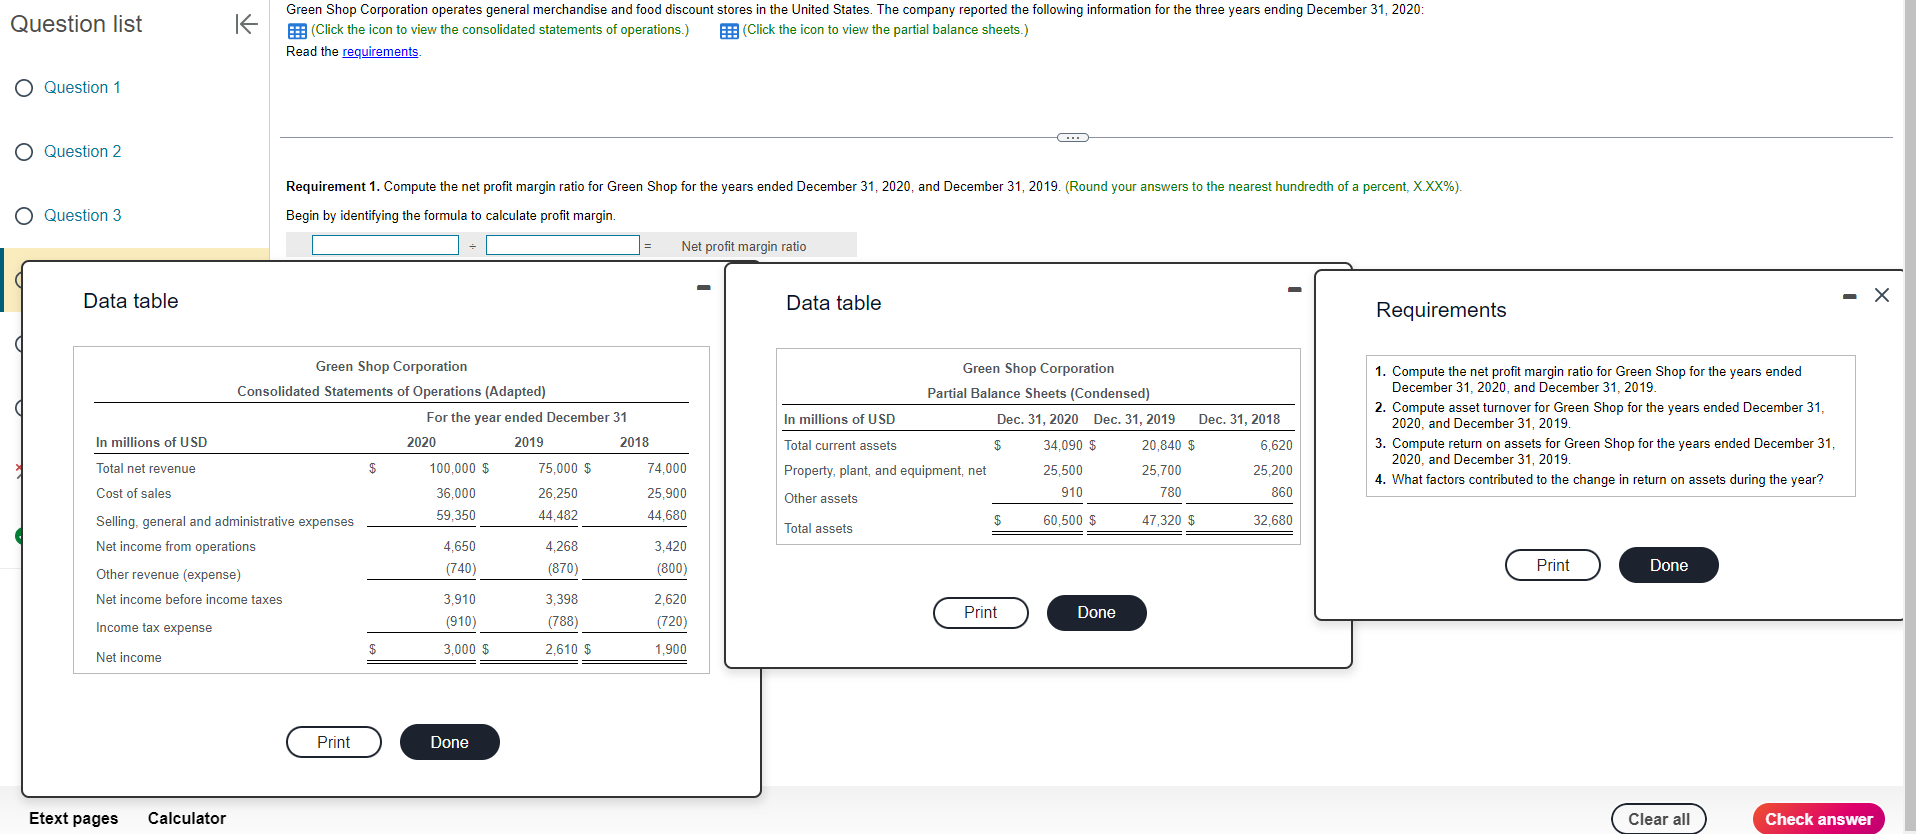Click the 'Income tax expense' row label
1916x834 pixels.
click(x=154, y=627)
